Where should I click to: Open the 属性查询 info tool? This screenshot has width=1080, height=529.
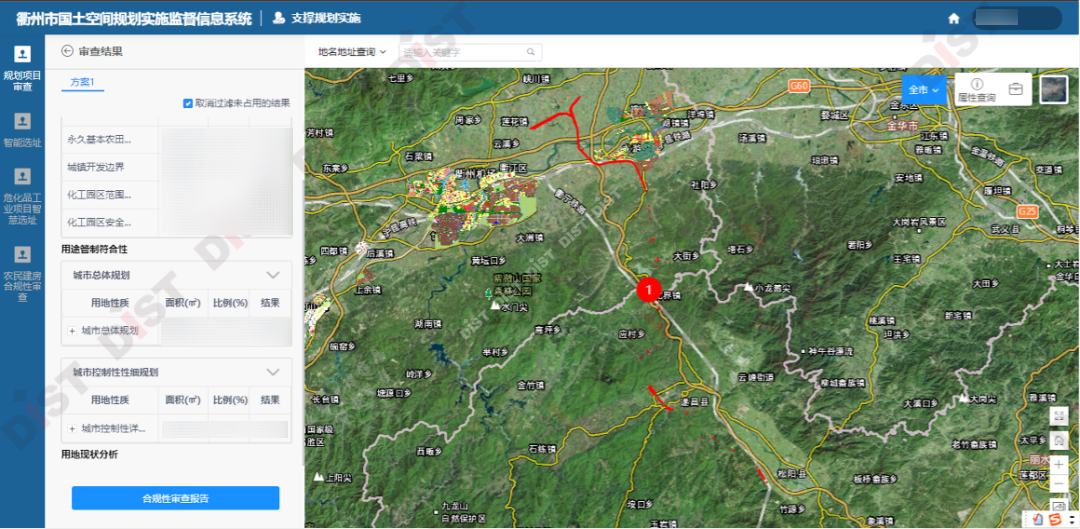click(x=976, y=90)
